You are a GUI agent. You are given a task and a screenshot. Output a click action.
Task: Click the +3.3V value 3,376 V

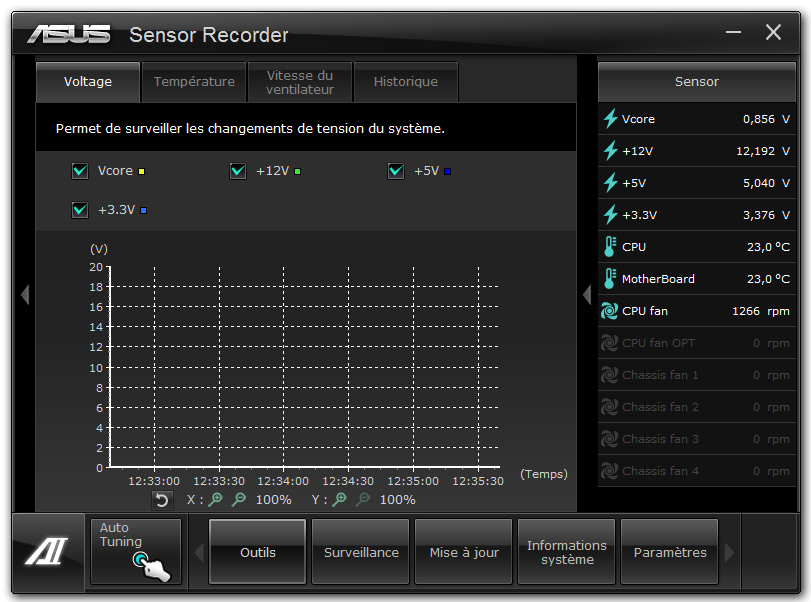[x=767, y=215]
